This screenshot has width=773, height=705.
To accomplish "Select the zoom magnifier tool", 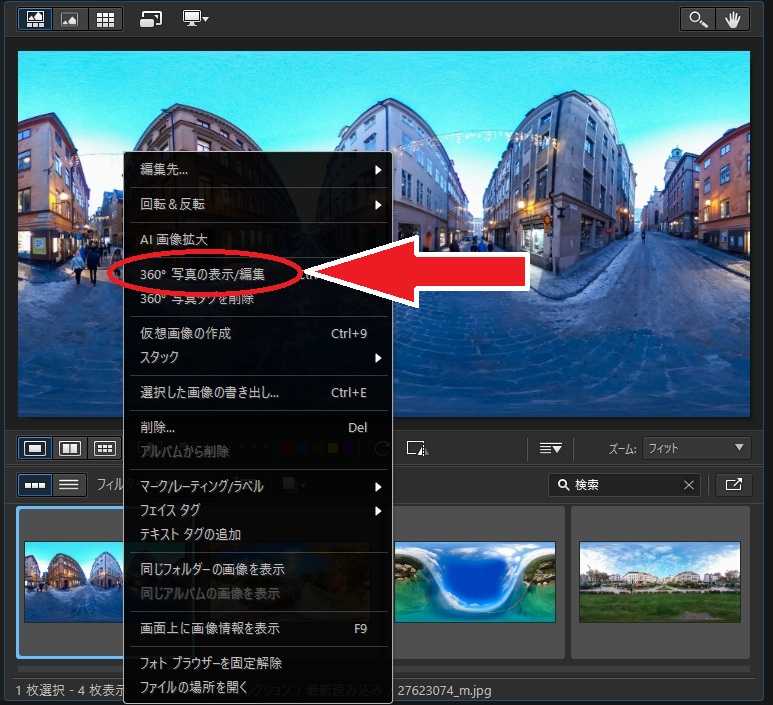I will (x=698, y=20).
